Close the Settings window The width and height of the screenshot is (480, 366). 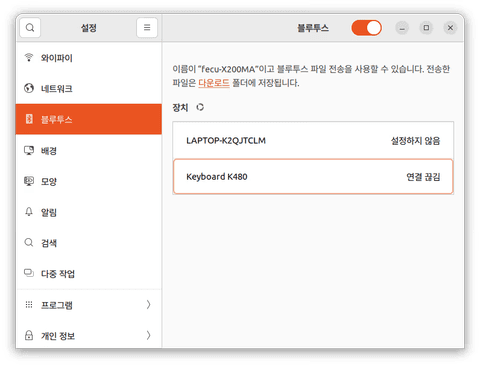tap(450, 28)
